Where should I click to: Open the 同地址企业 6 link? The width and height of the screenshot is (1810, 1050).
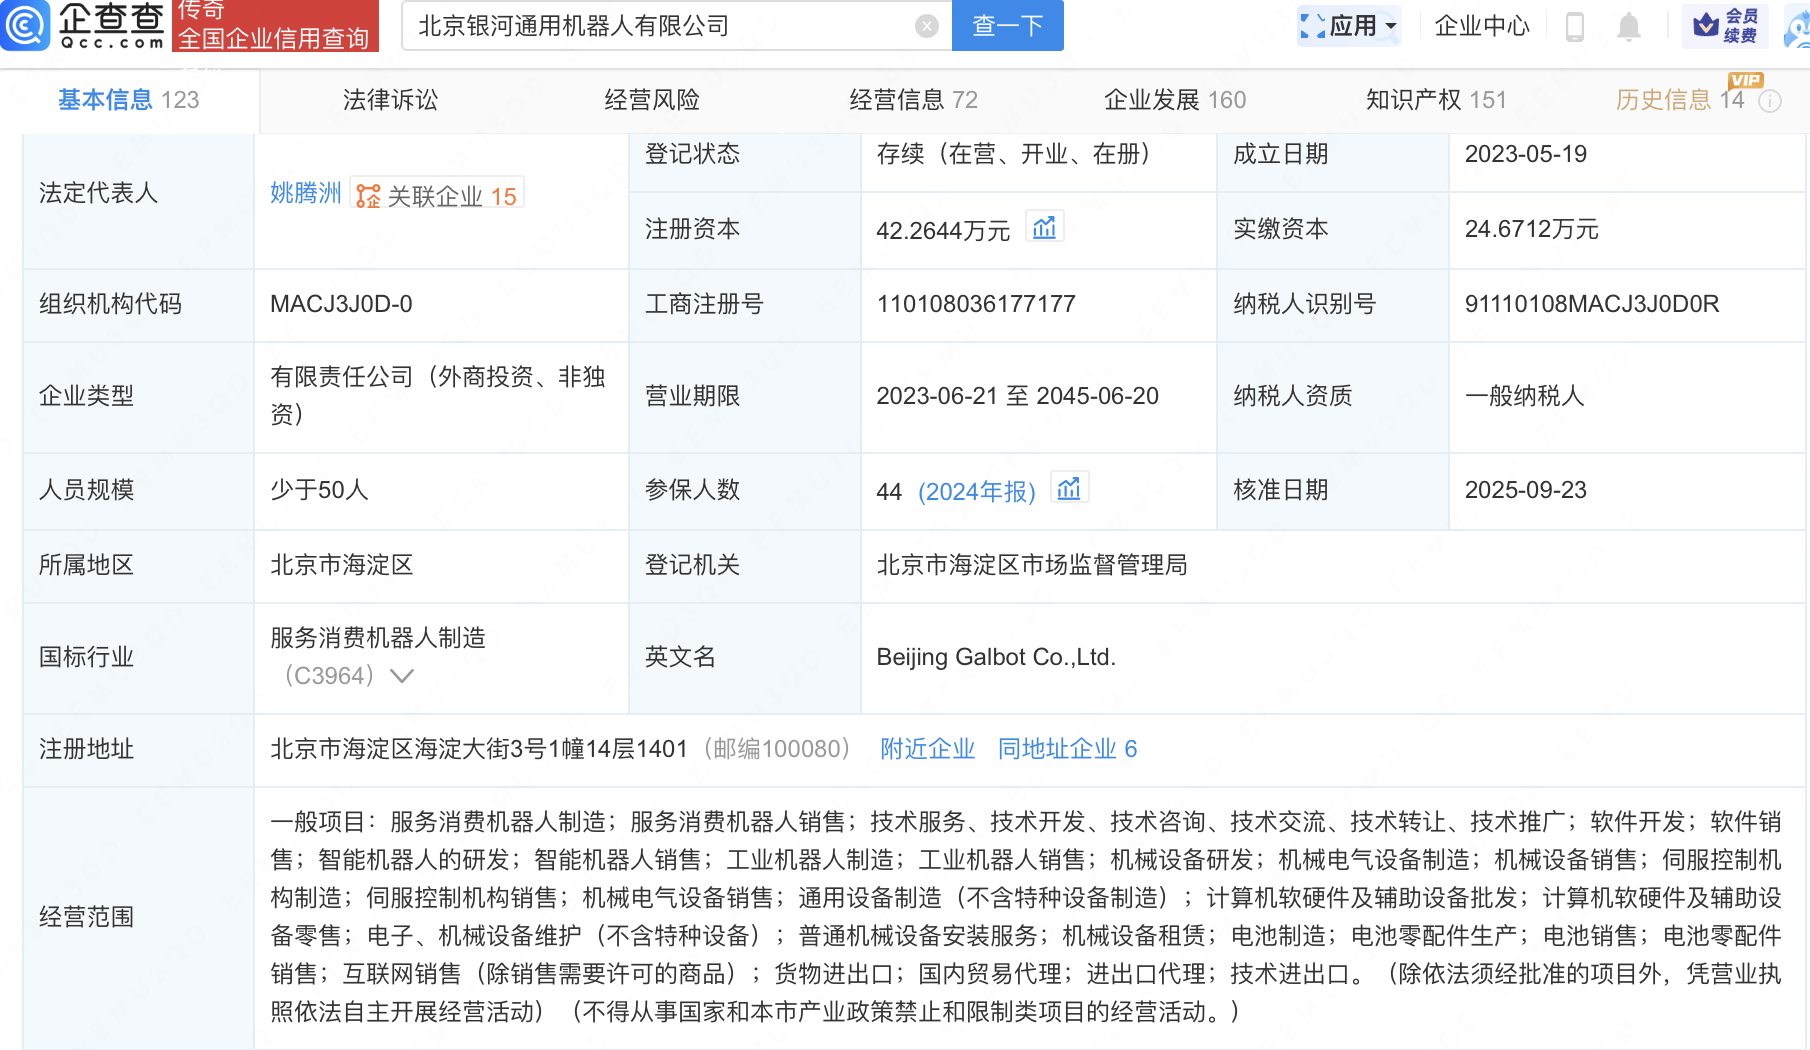click(x=1067, y=749)
